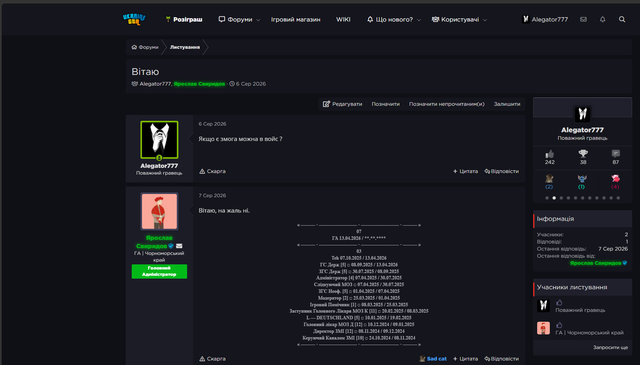Click the home icon in breadcrumb Форуми
This screenshot has width=640, height=365.
(134, 47)
